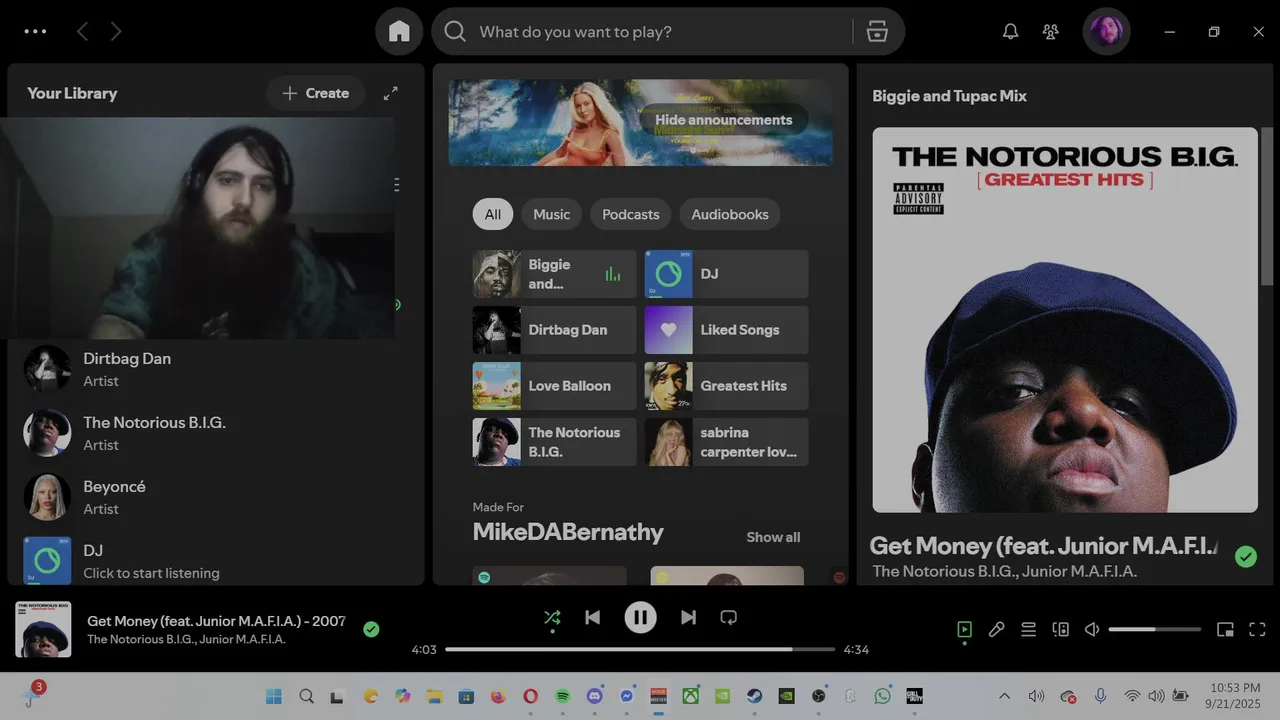
Task: Open the miniplayer
Action: 1225,629
